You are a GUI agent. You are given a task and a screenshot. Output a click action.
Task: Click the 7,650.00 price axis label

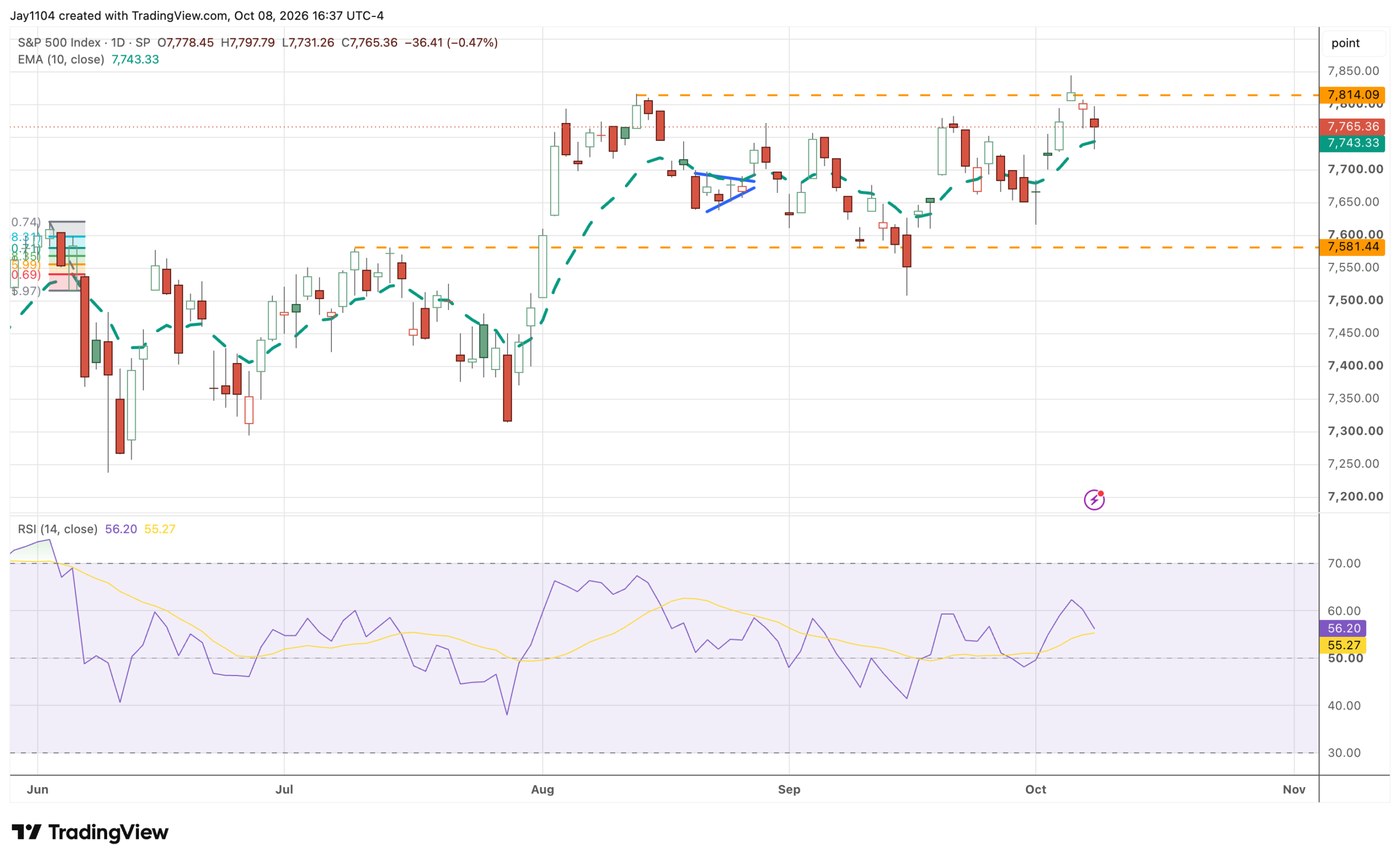pyautogui.click(x=1355, y=203)
